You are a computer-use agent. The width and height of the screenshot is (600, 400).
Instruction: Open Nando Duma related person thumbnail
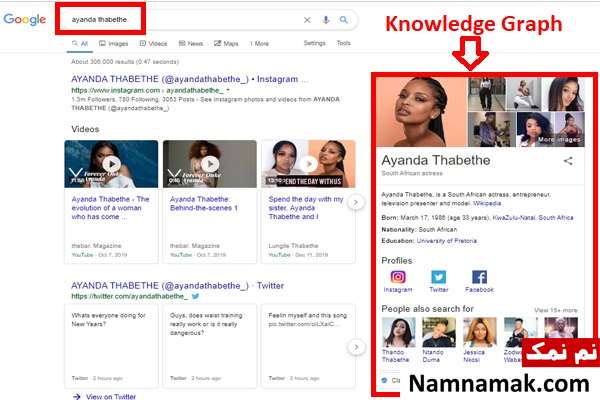[439, 332]
